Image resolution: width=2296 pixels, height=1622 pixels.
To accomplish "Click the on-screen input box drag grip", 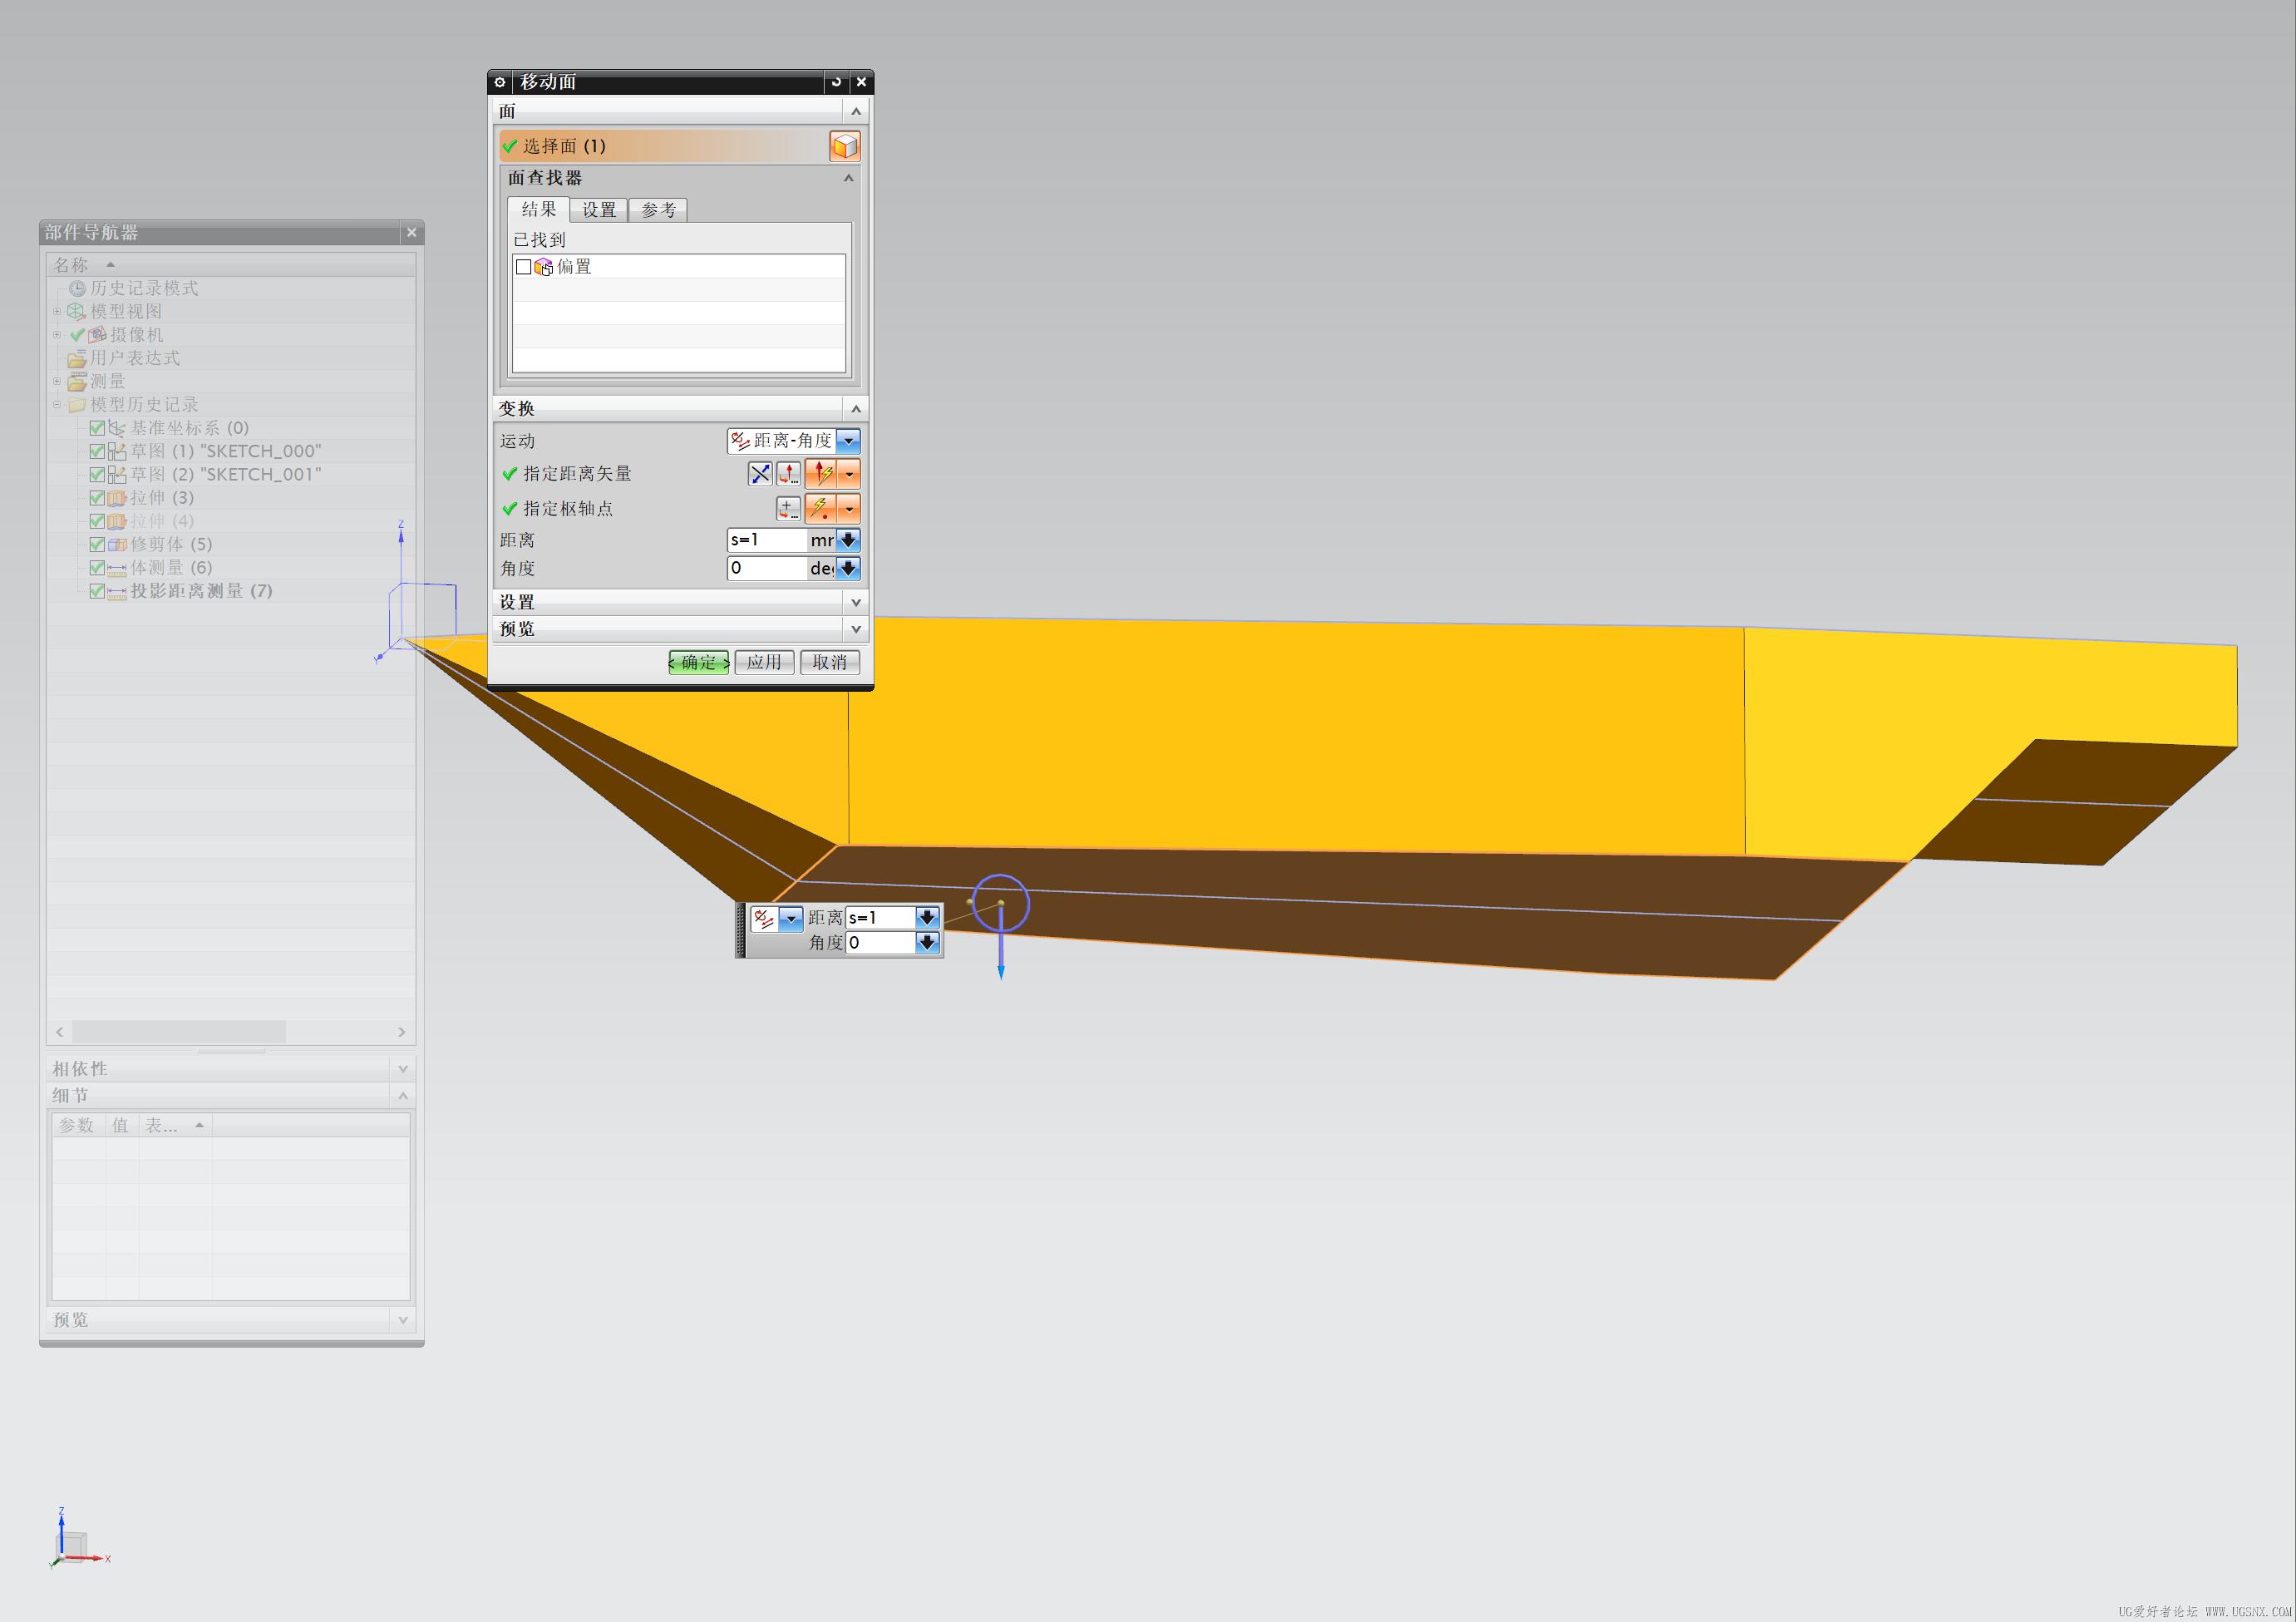I will [x=741, y=930].
